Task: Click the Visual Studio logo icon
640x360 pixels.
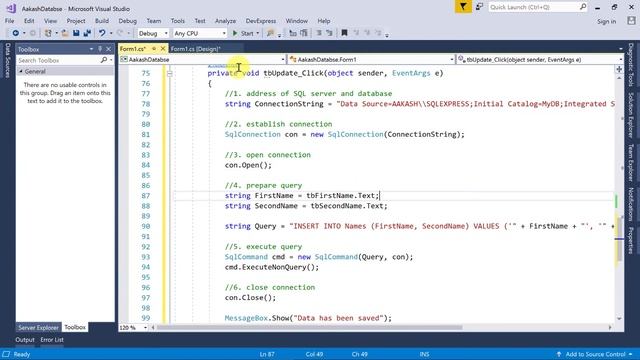Action: [11, 8]
